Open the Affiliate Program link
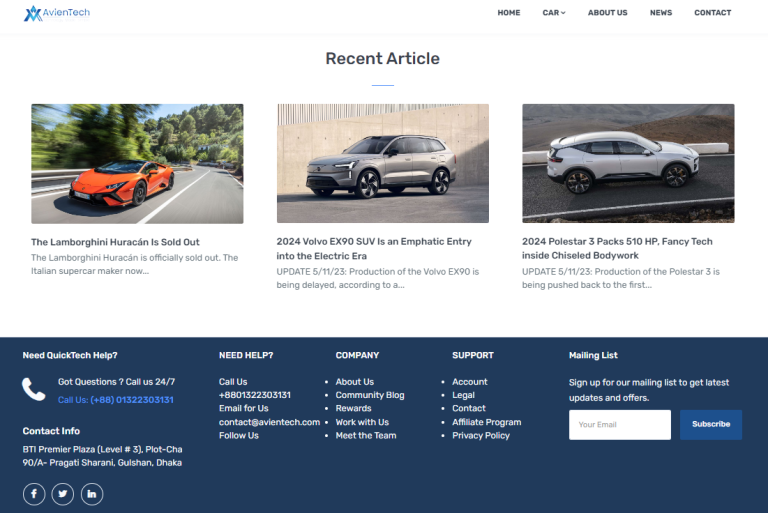The width and height of the screenshot is (768, 513). click(486, 422)
